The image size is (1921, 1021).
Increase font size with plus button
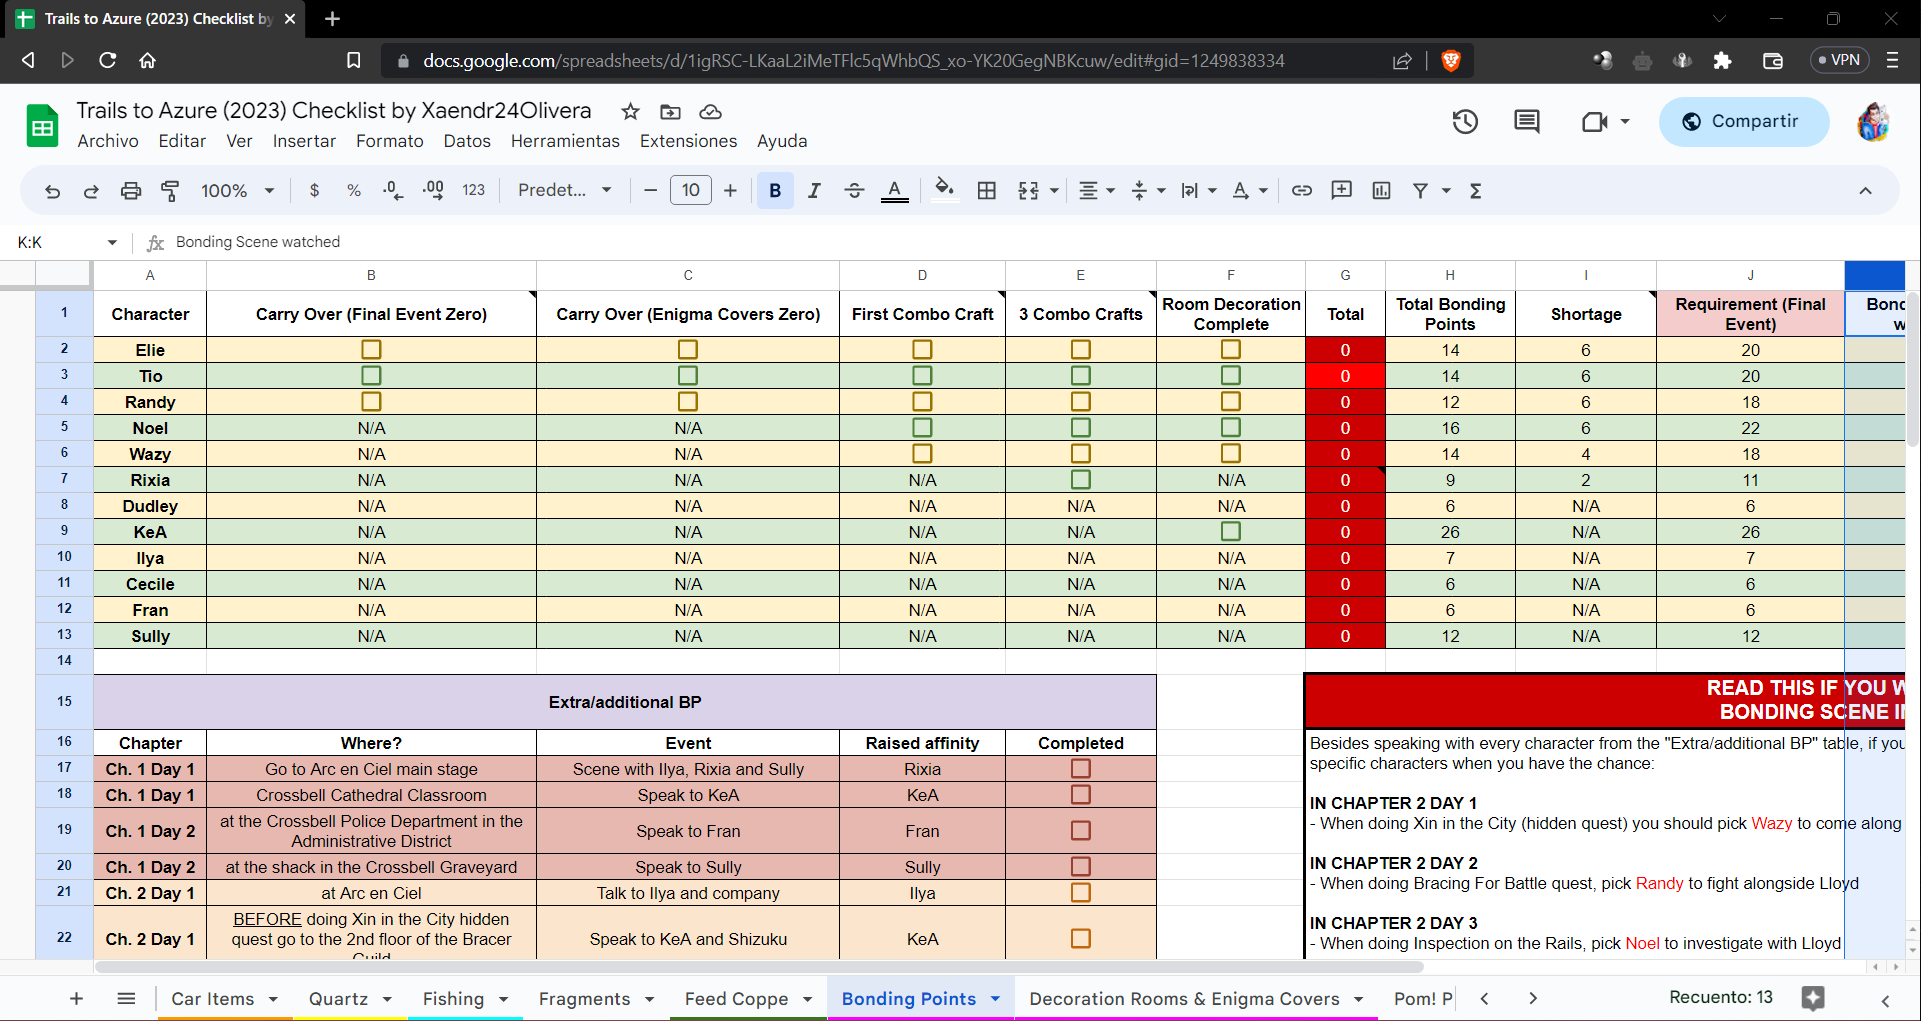coord(730,191)
